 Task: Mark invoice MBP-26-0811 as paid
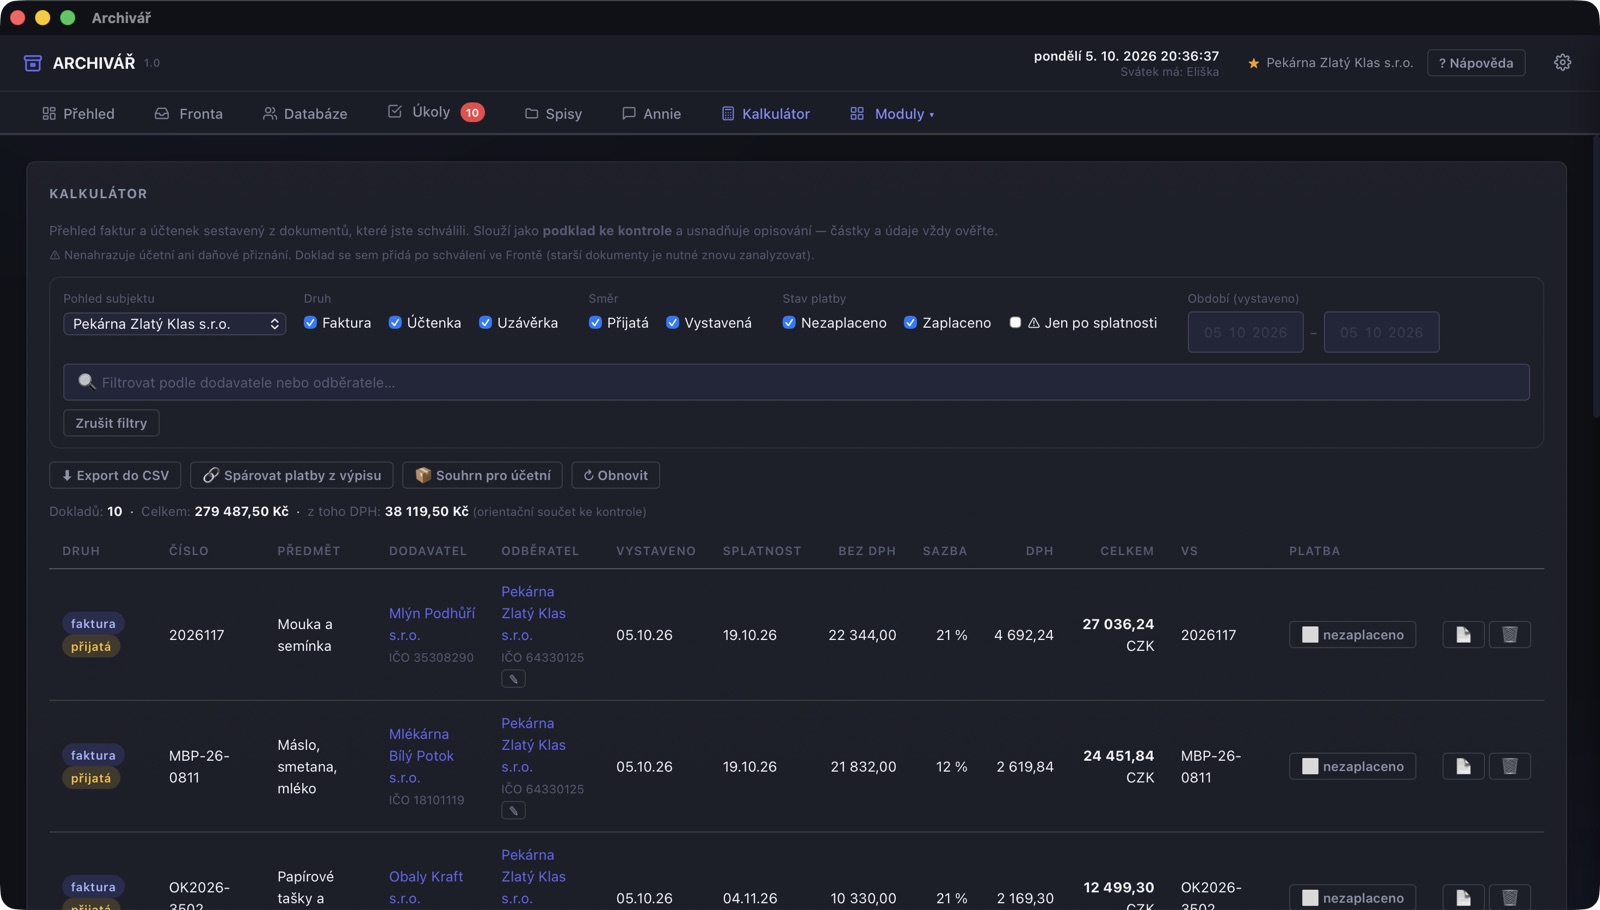click(1352, 766)
